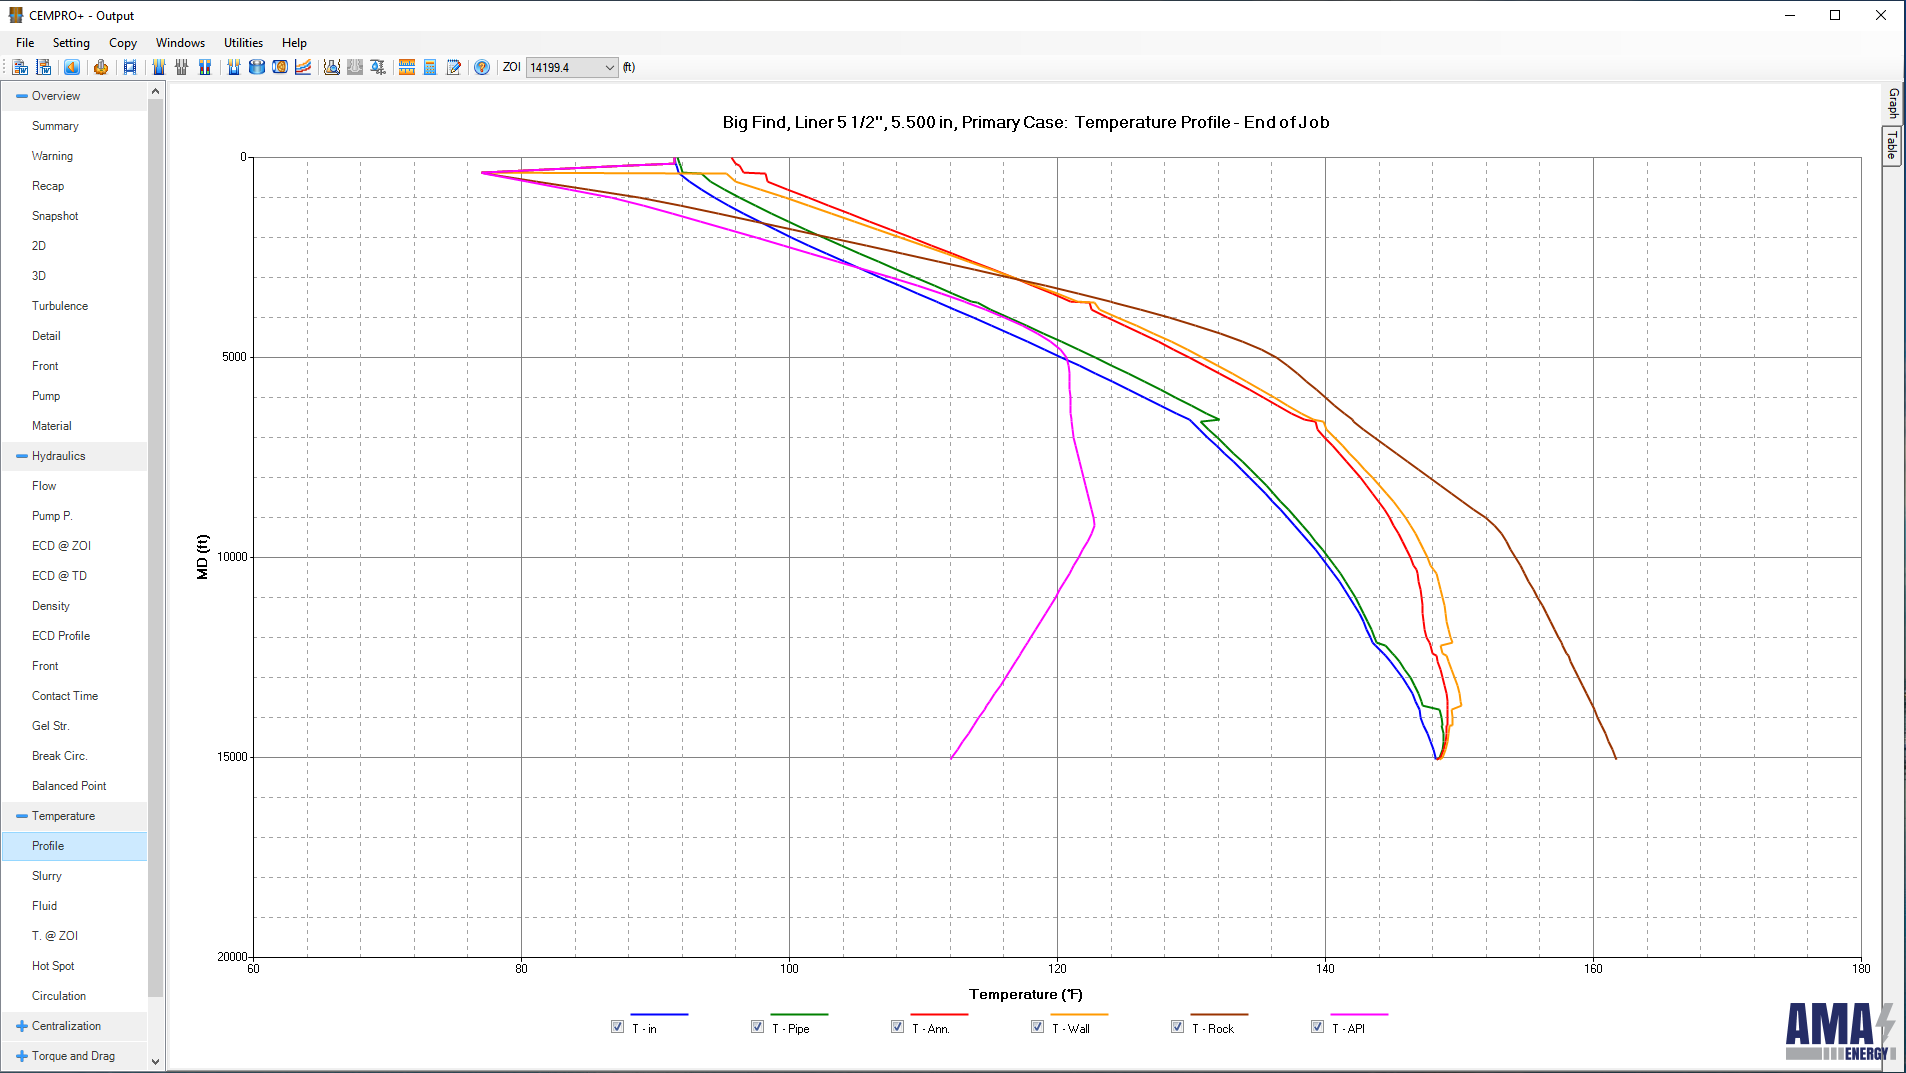
Task: Click the sidebar scroll down arrow
Action: 155,1061
